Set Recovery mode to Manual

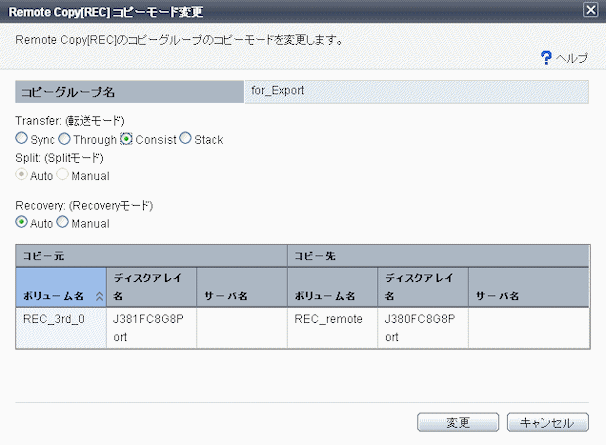click(63, 223)
